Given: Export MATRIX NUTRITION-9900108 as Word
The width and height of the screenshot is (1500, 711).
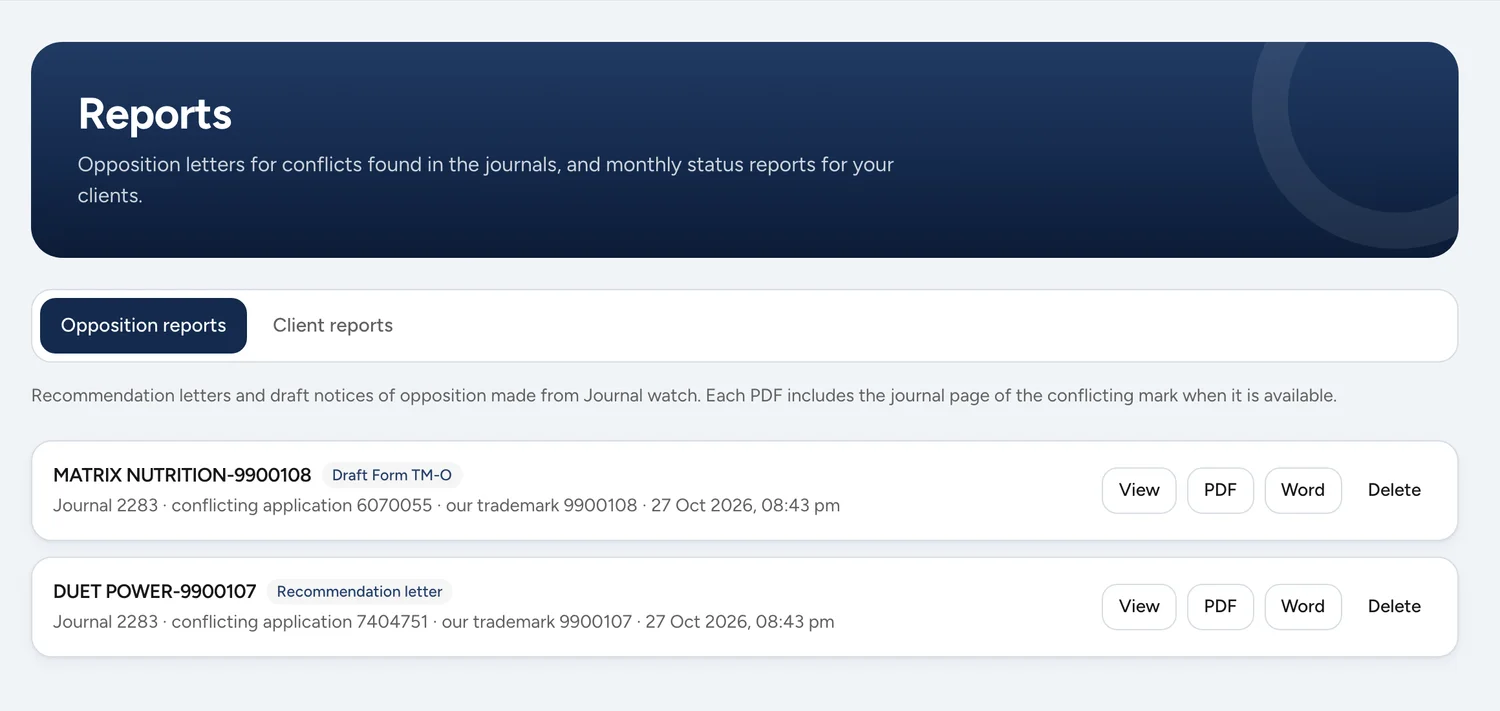Looking at the screenshot, I should tap(1303, 490).
